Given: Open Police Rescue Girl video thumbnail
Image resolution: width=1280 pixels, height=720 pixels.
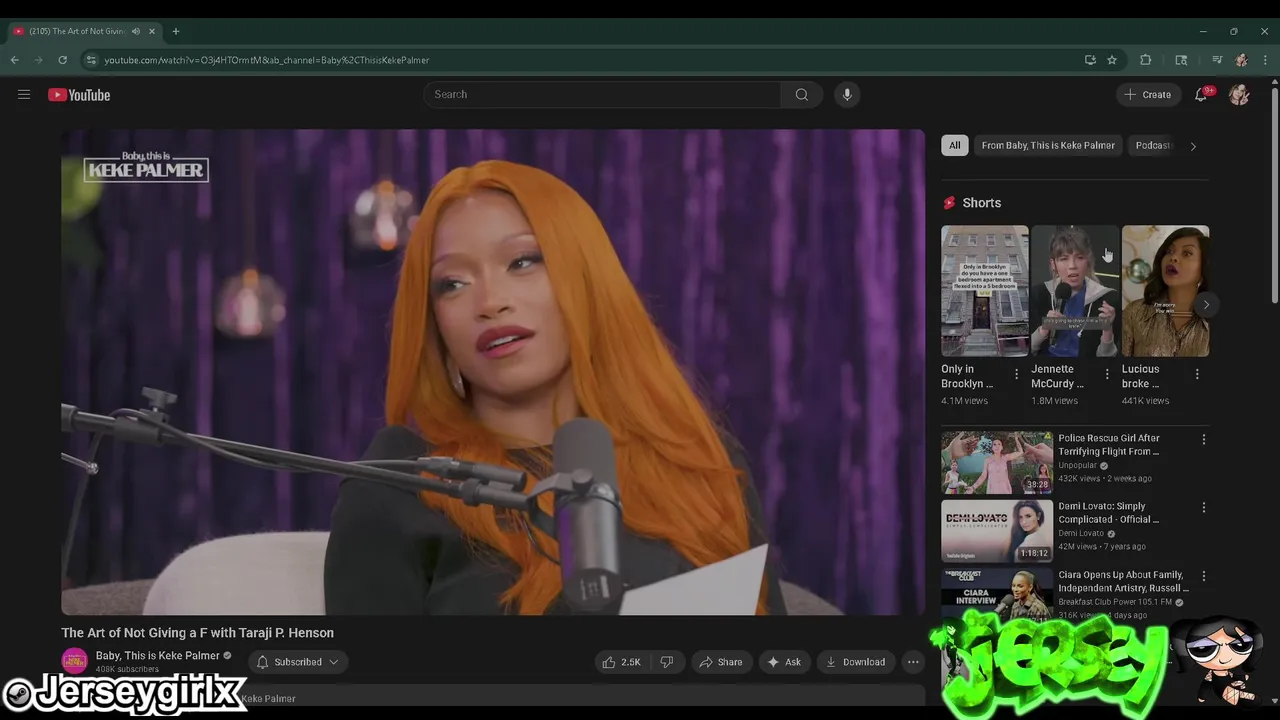Looking at the screenshot, I should coord(997,463).
